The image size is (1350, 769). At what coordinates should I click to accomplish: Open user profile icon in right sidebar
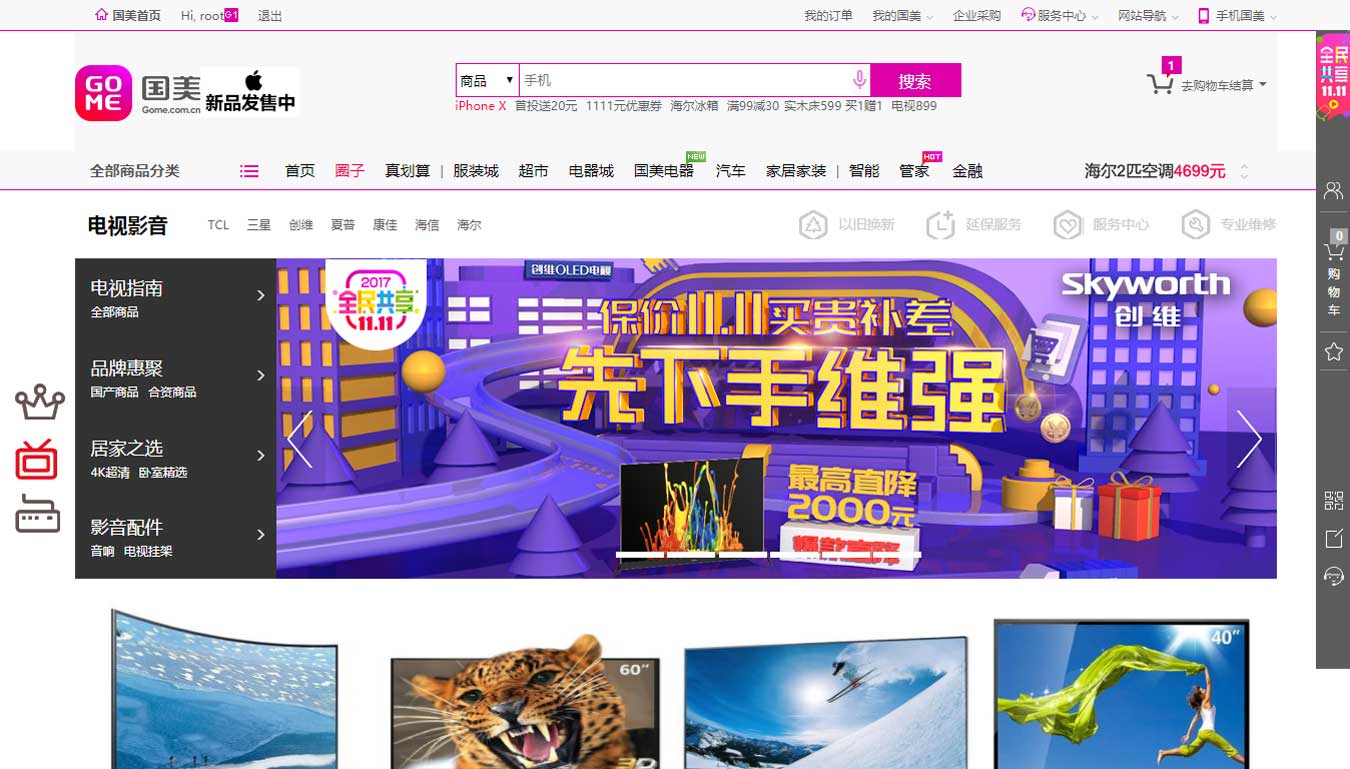coord(1333,190)
